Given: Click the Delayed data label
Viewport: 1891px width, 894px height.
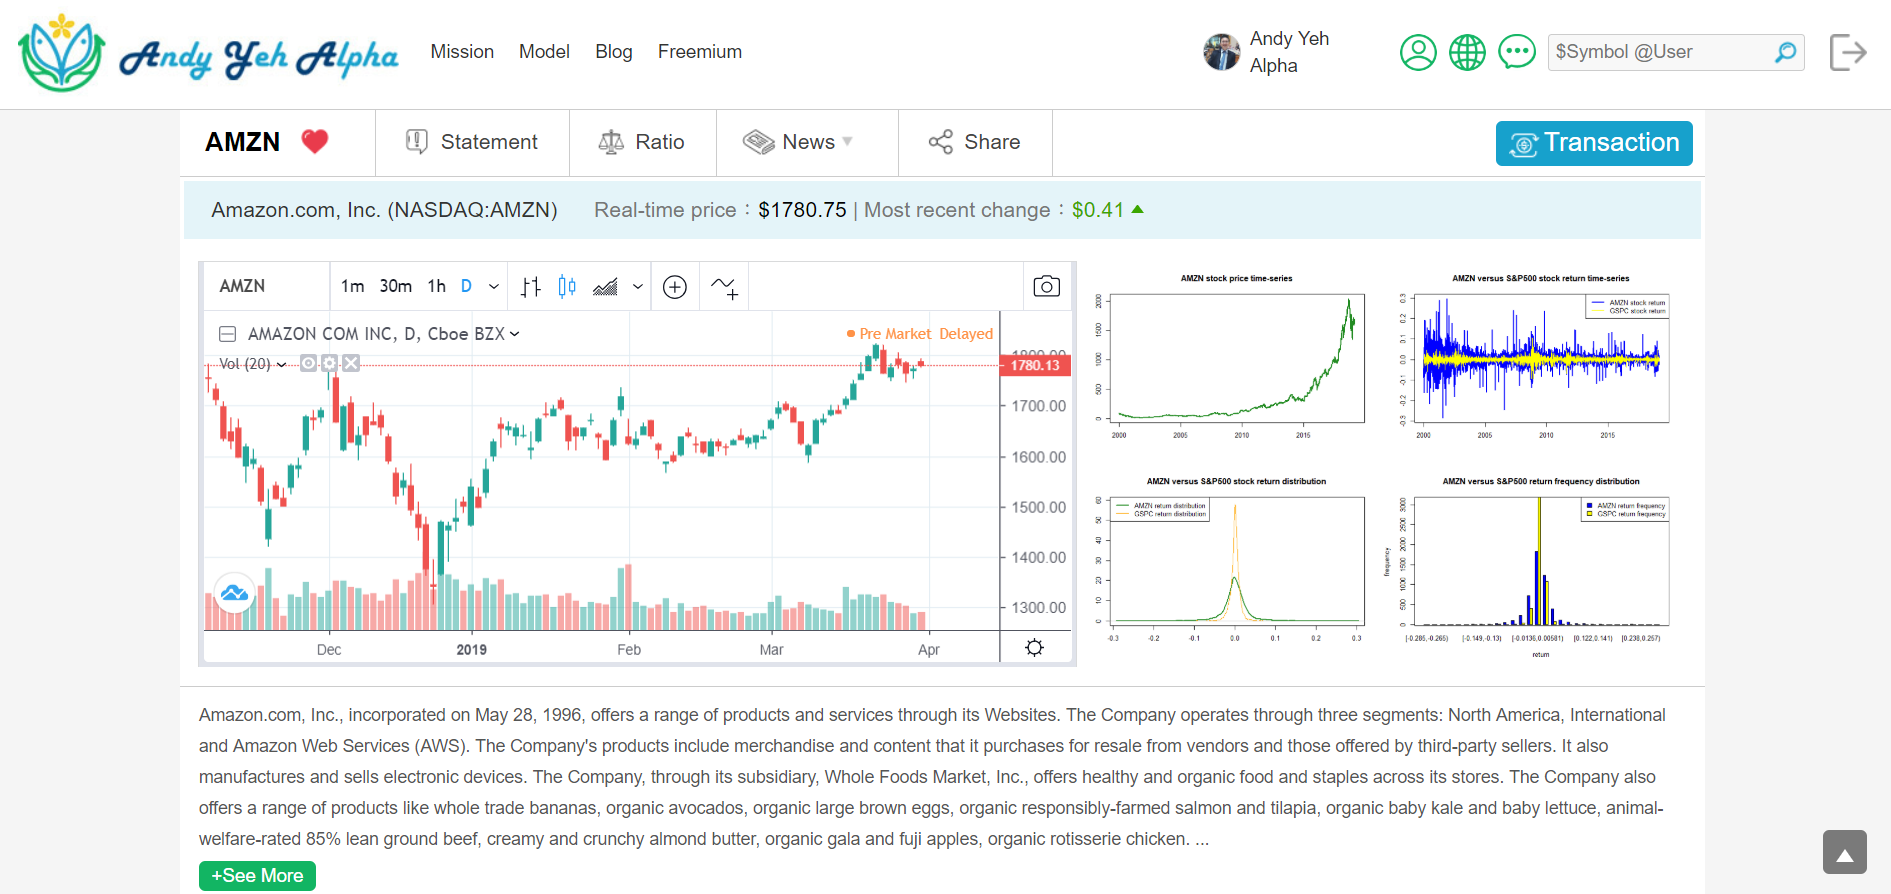Looking at the screenshot, I should coord(966,334).
